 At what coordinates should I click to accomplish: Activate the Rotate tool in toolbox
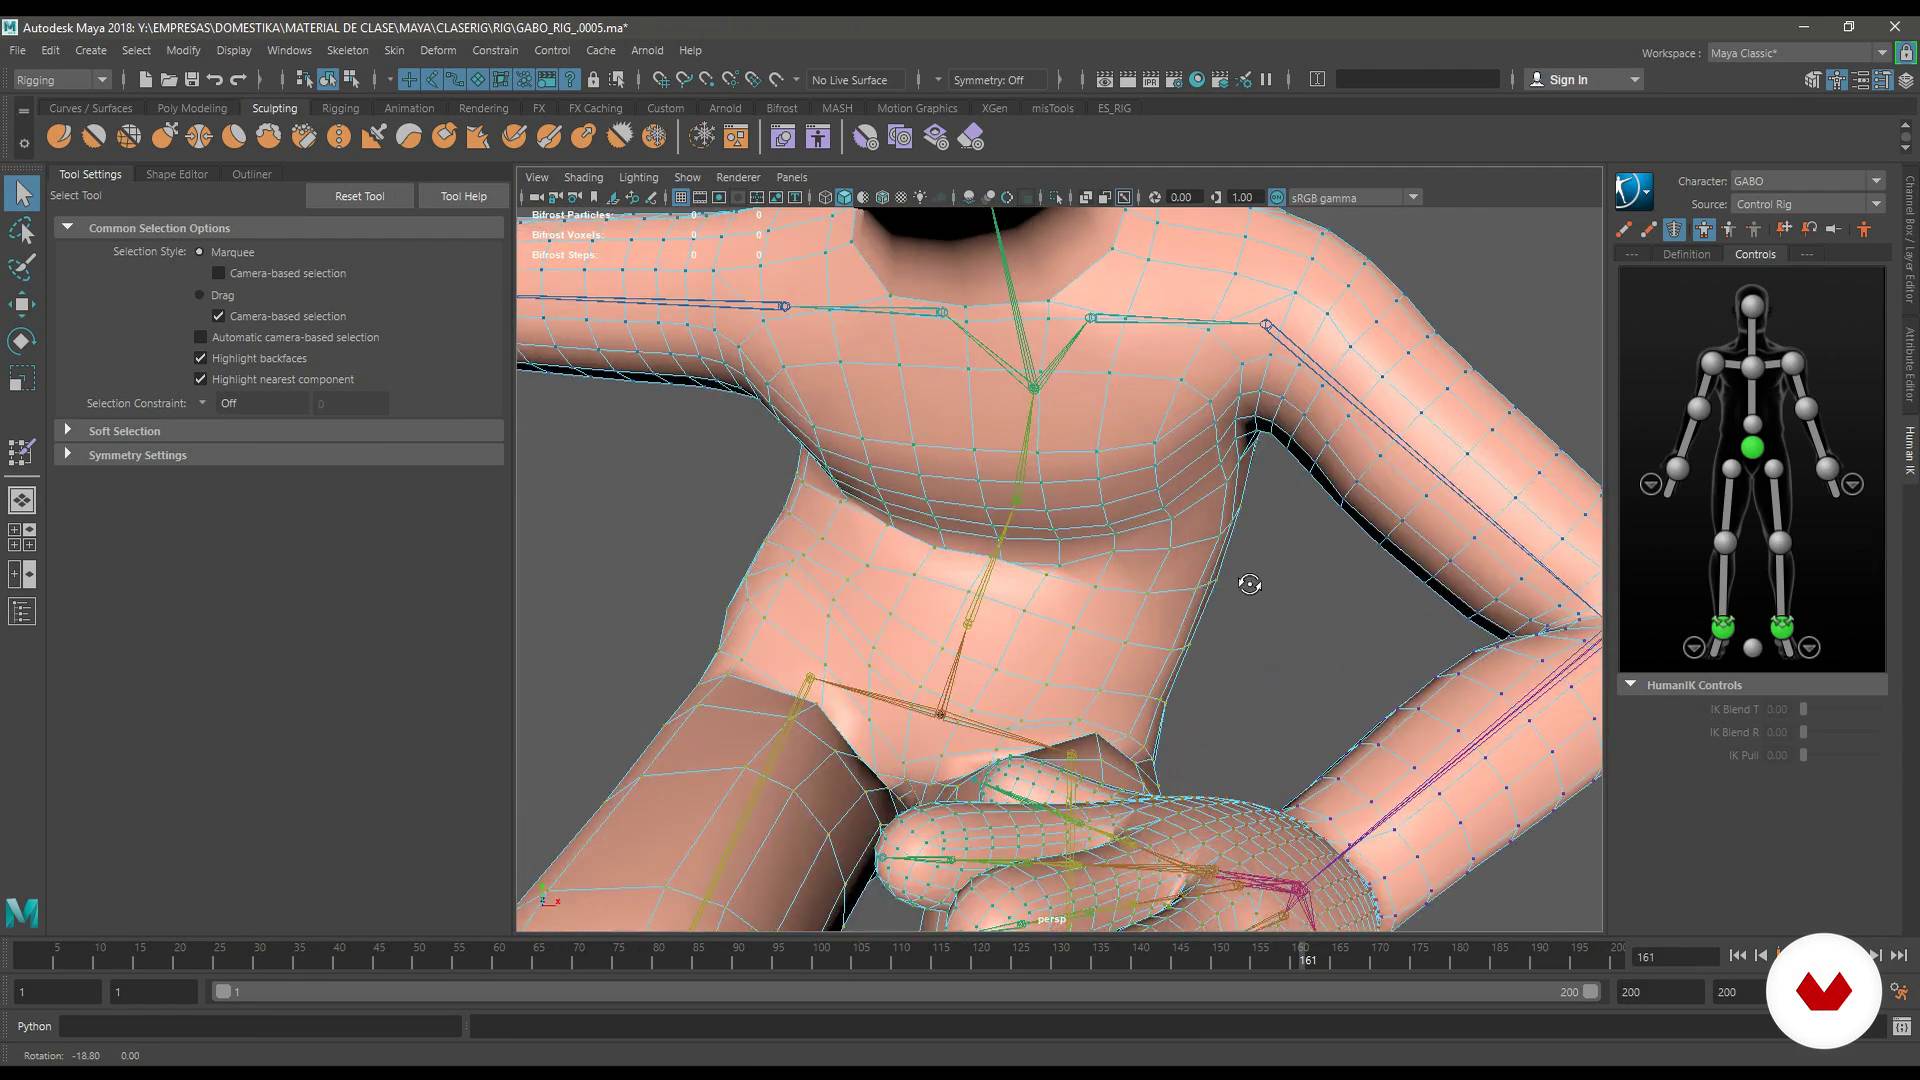click(x=22, y=341)
